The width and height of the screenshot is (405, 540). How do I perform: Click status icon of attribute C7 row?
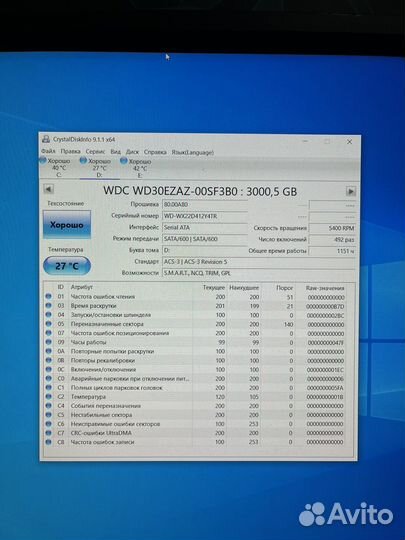pos(48,433)
